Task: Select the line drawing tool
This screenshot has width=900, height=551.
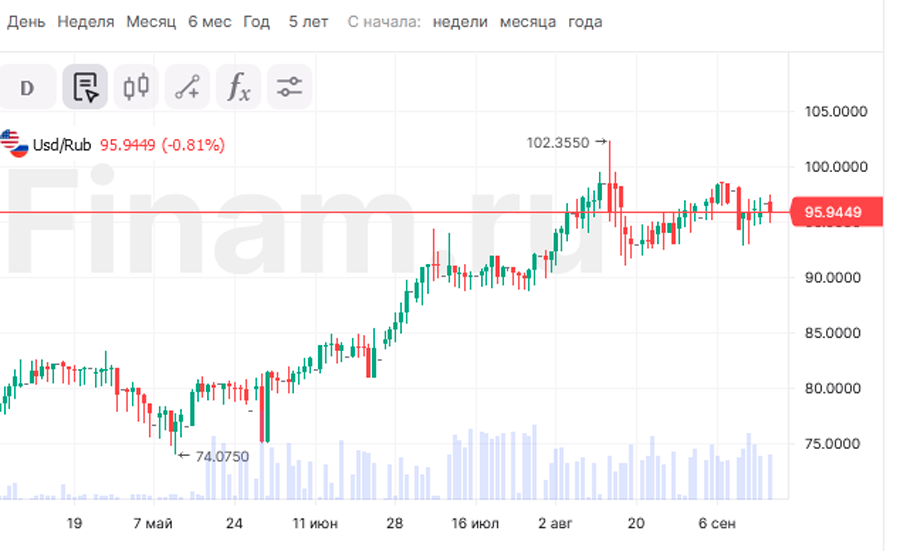Action: tap(187, 87)
